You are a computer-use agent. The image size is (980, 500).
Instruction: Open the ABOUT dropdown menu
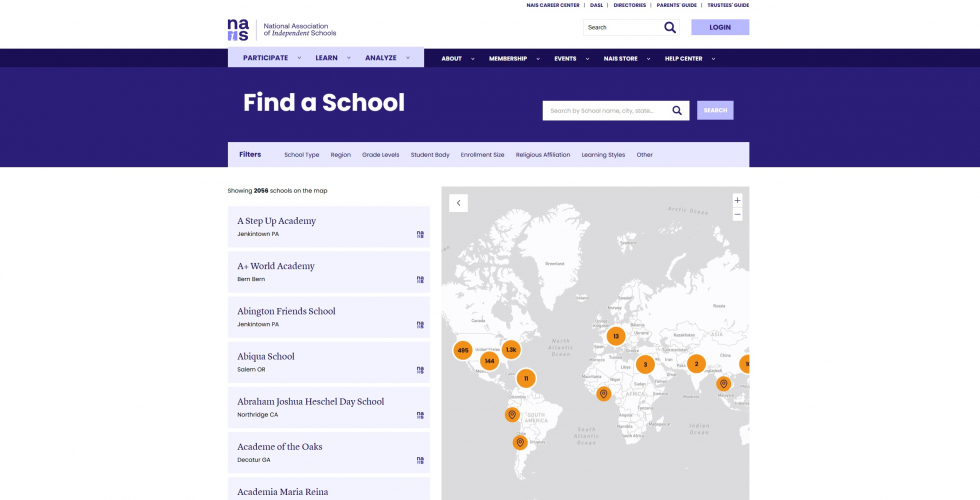tap(458, 59)
